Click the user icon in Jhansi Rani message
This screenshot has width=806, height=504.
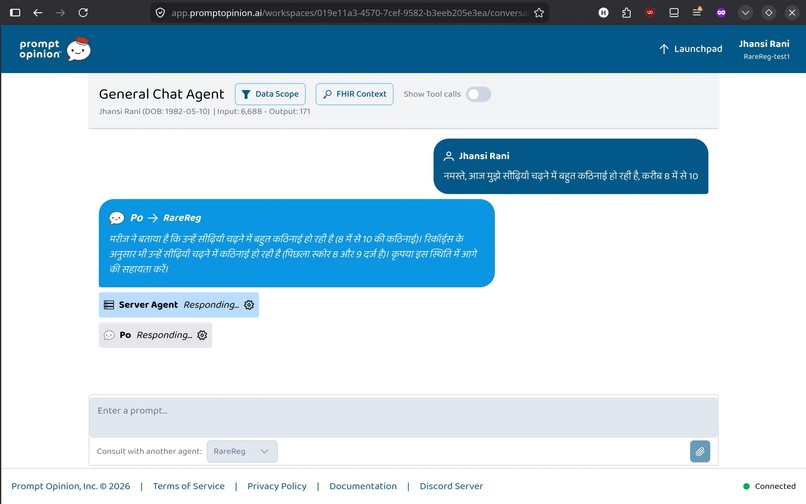(448, 156)
